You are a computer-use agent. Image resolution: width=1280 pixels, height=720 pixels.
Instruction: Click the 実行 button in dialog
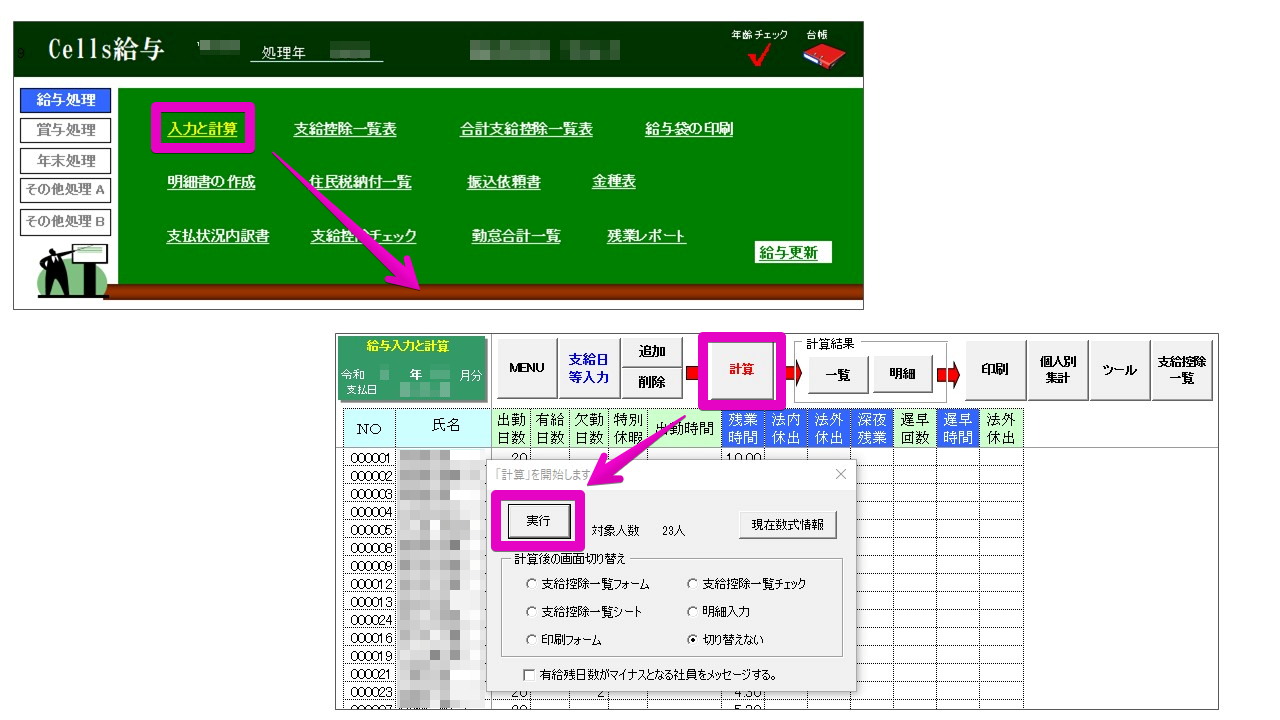click(538, 521)
